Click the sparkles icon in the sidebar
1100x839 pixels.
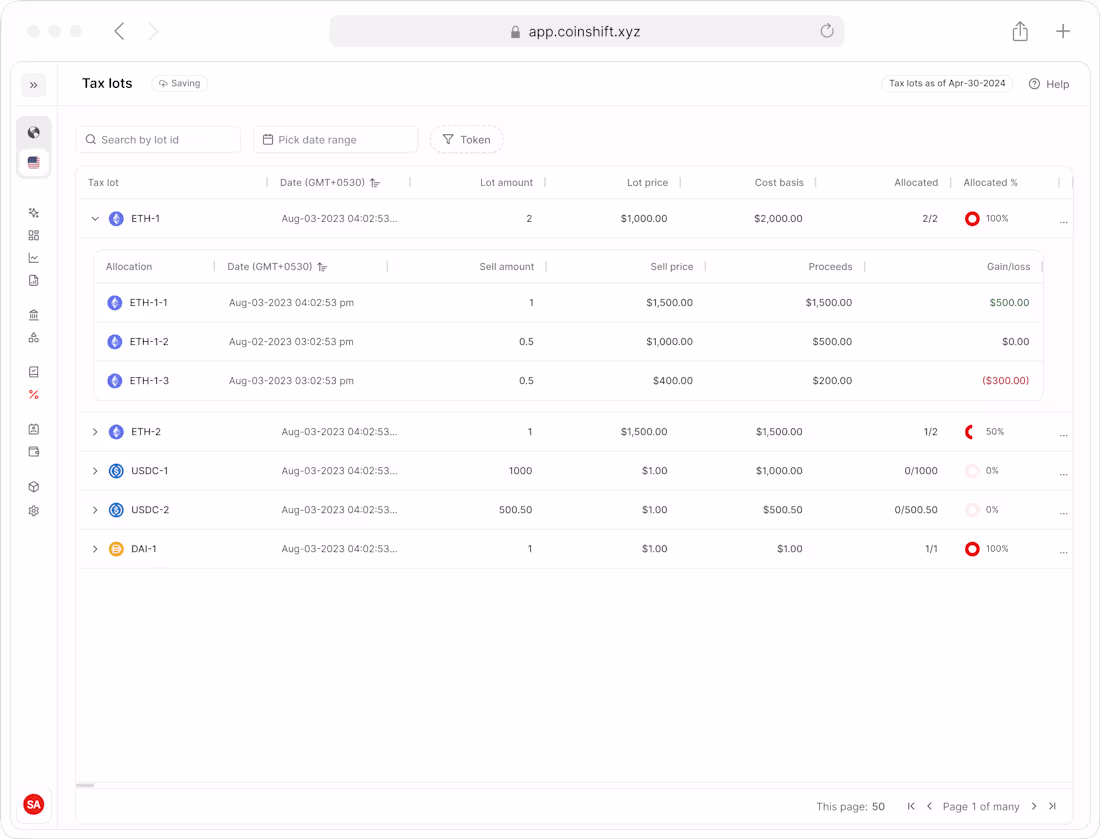(34, 212)
